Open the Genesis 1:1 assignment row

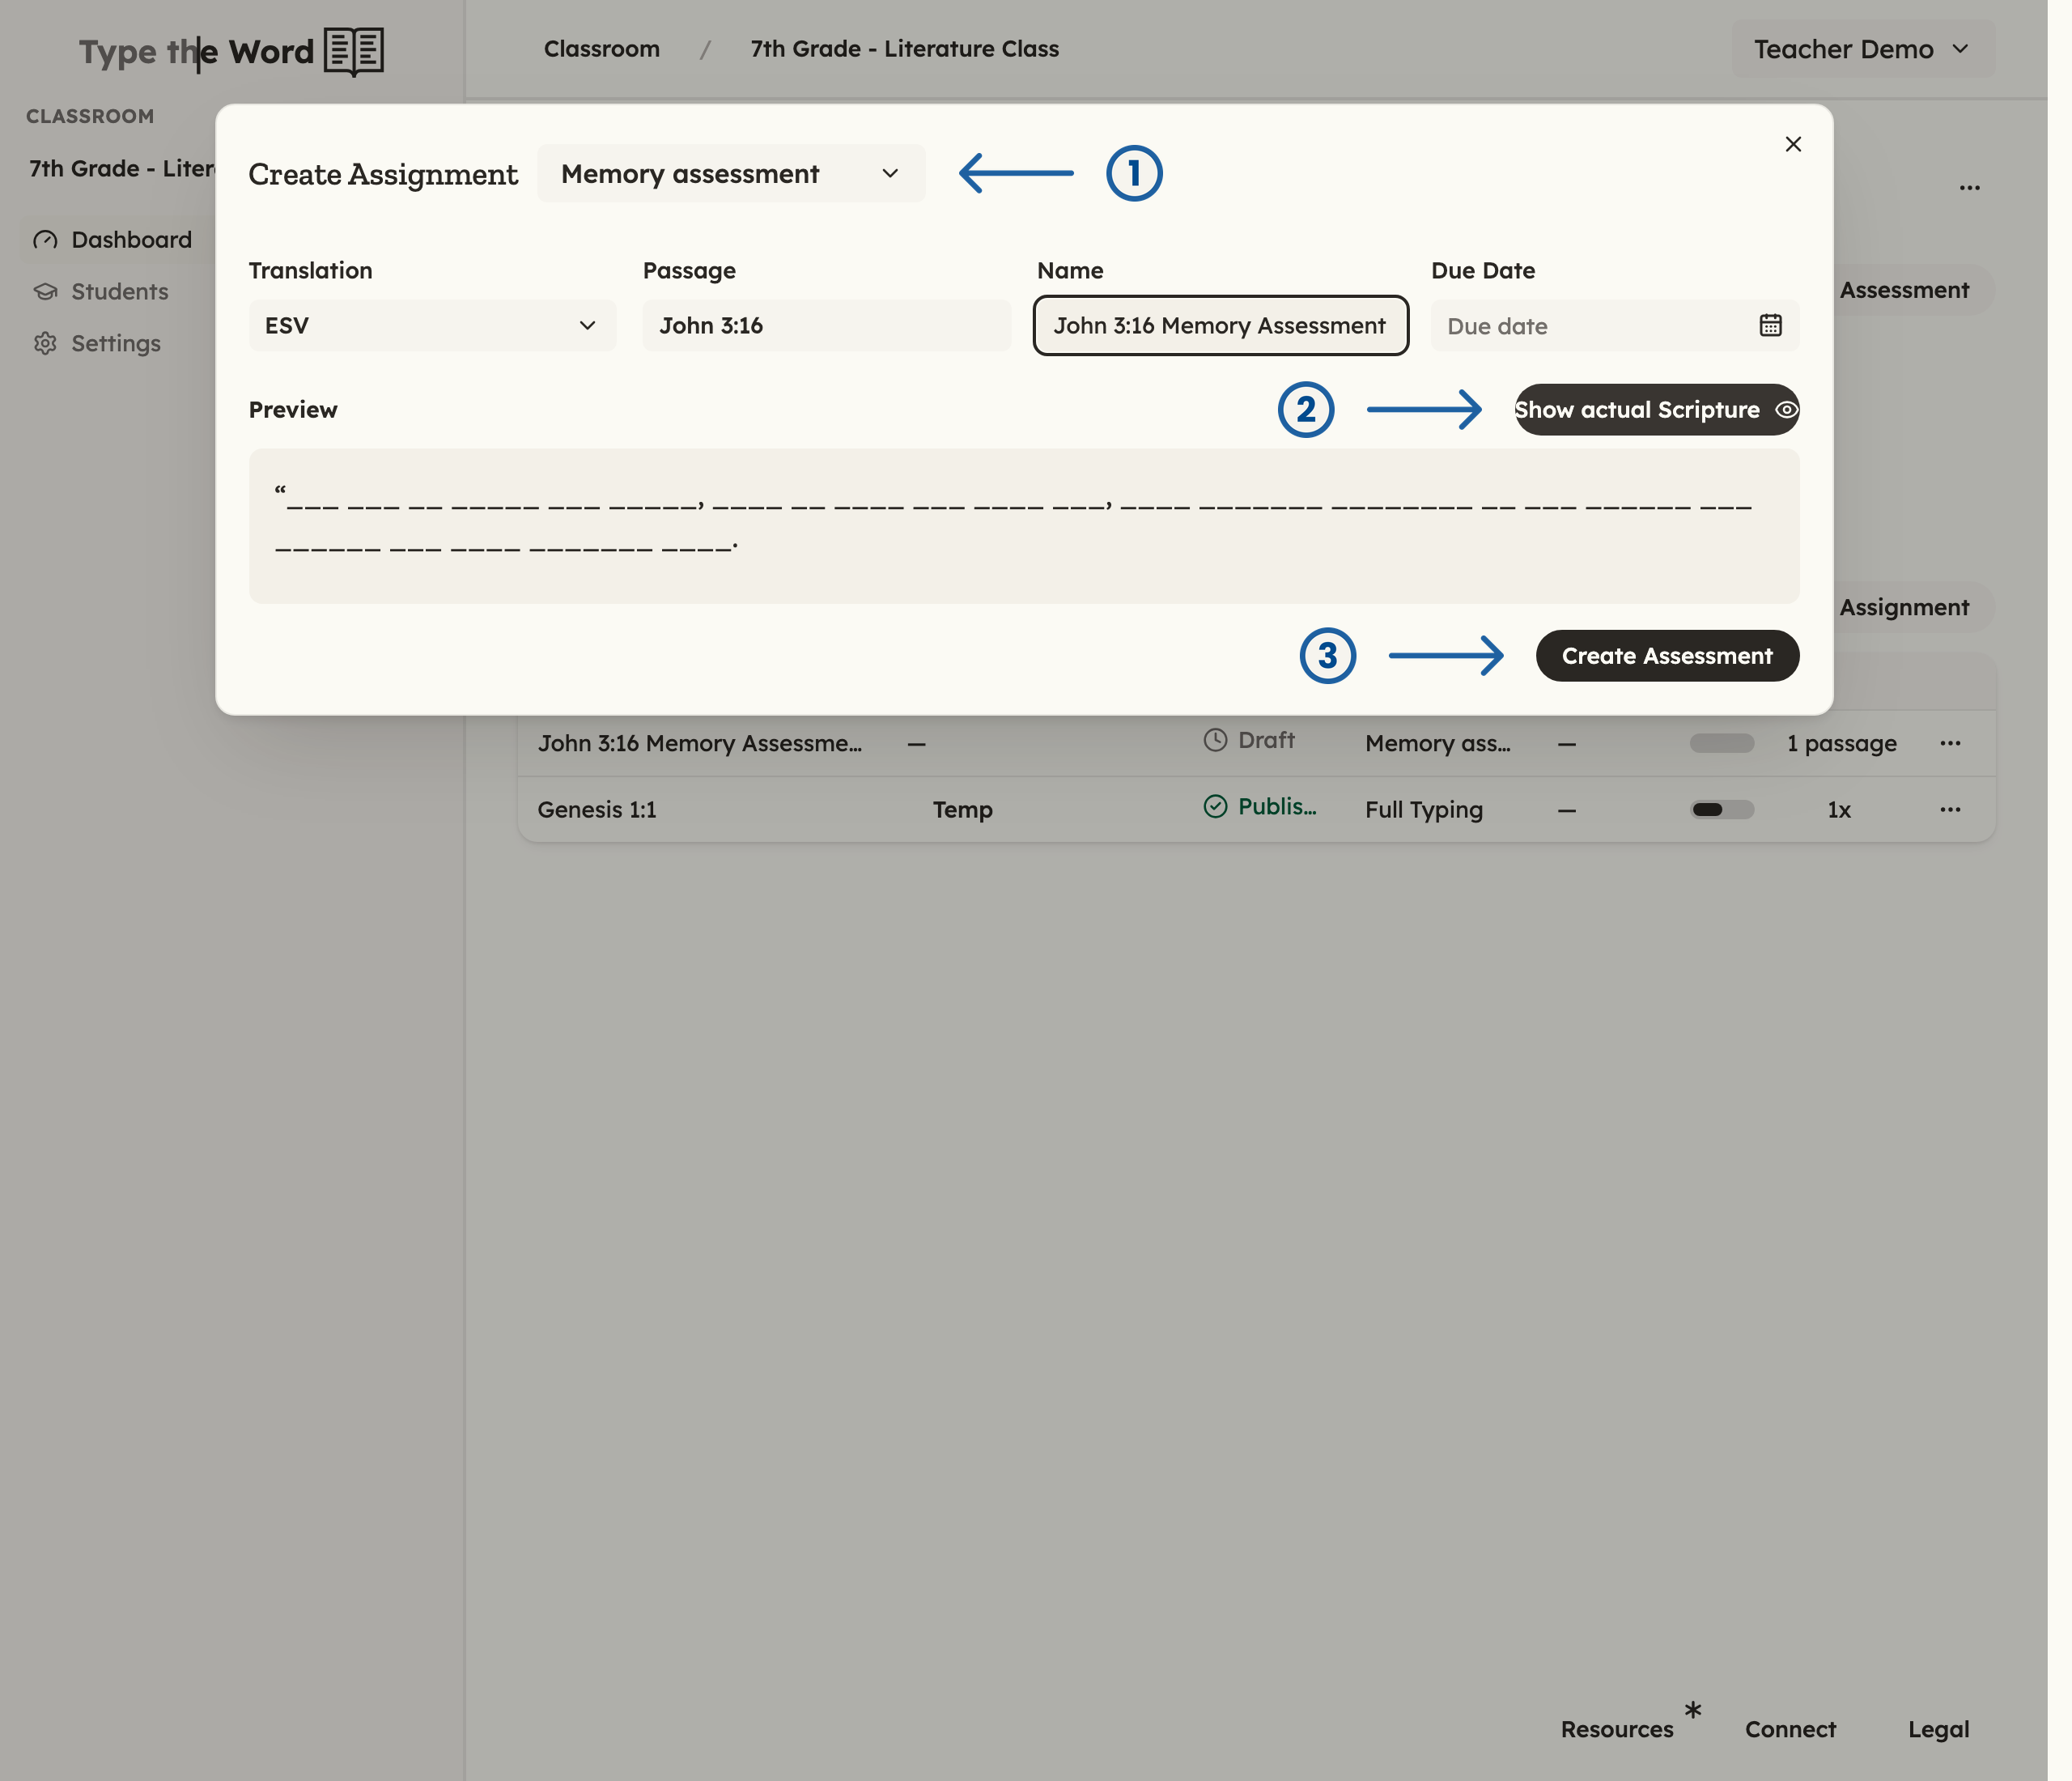pos(1256,809)
